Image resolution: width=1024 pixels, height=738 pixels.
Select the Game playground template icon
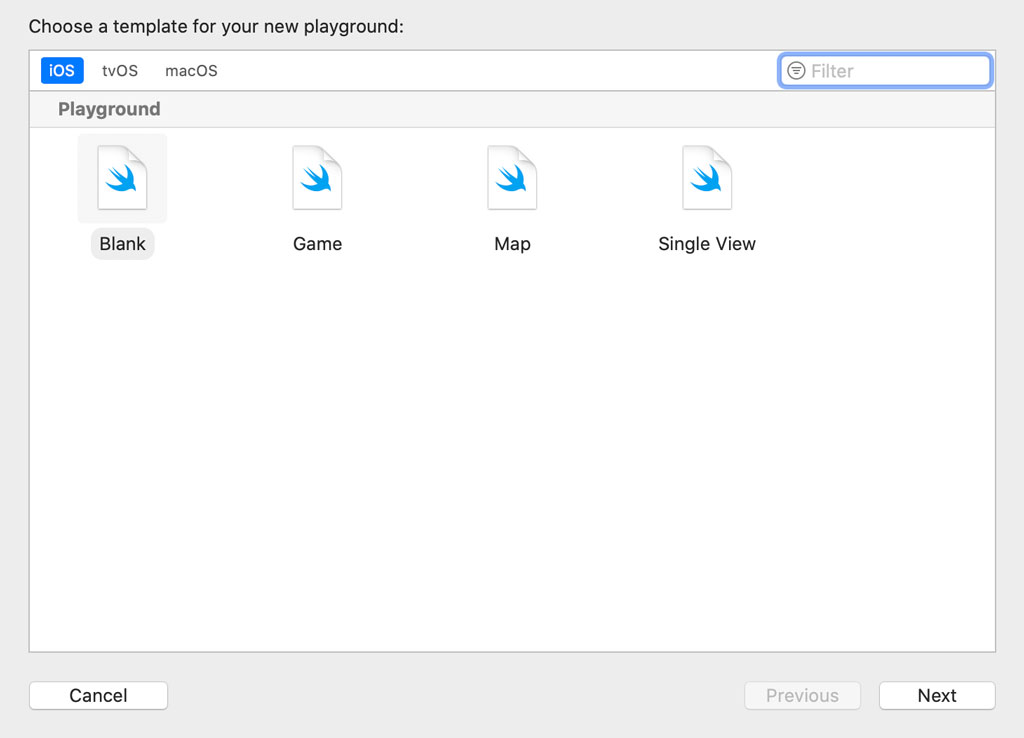point(317,178)
